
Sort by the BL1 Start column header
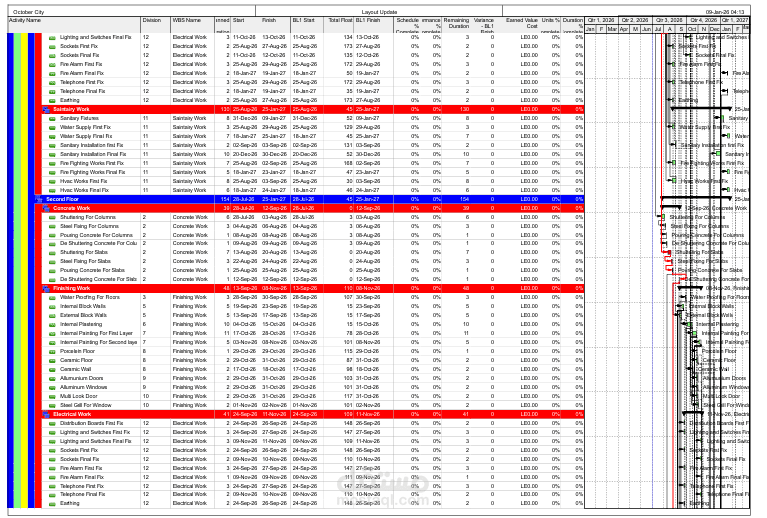coord(307,25)
